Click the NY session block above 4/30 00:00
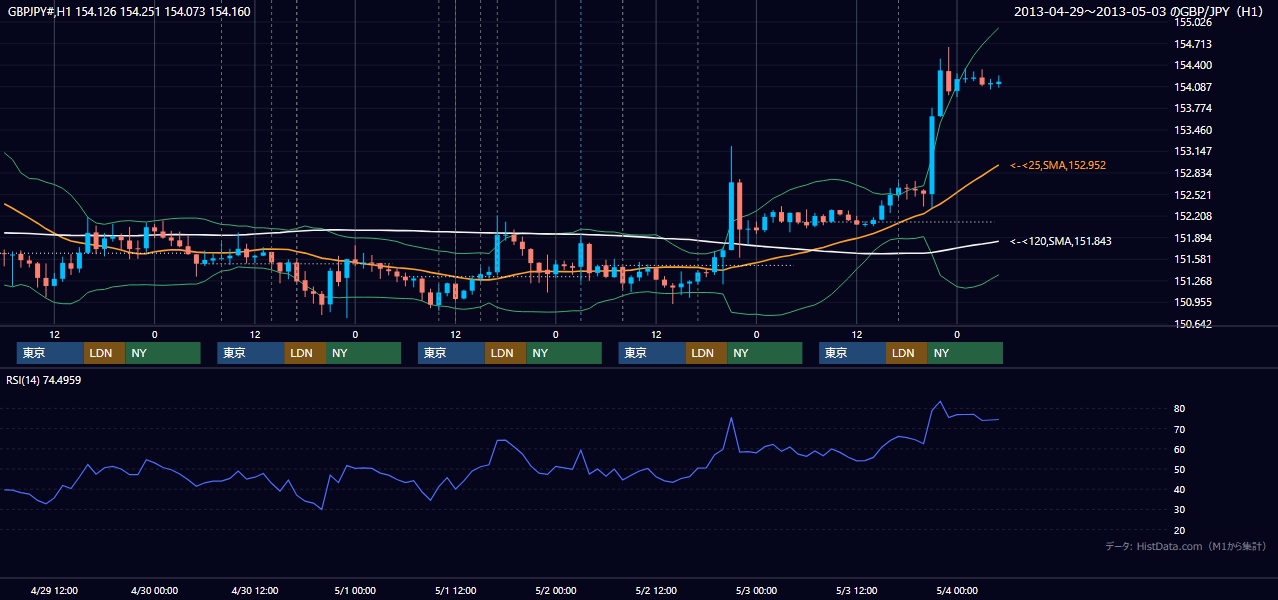The width and height of the screenshot is (1278, 600). pos(163,353)
